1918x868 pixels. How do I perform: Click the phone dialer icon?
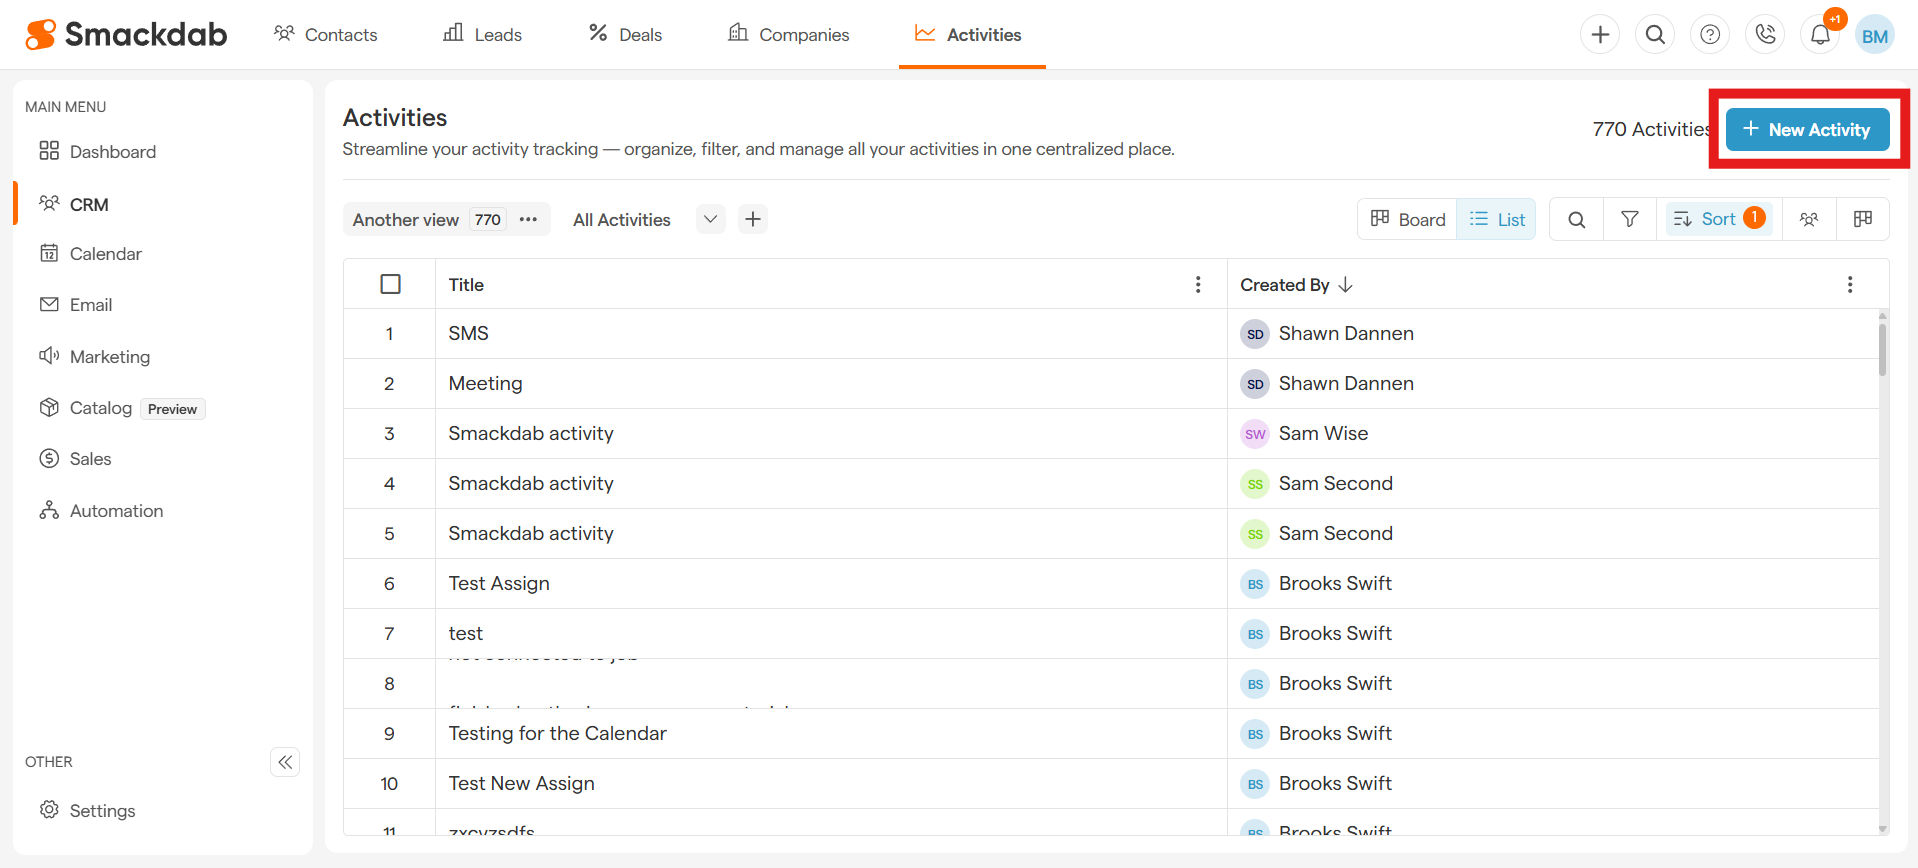click(1765, 35)
